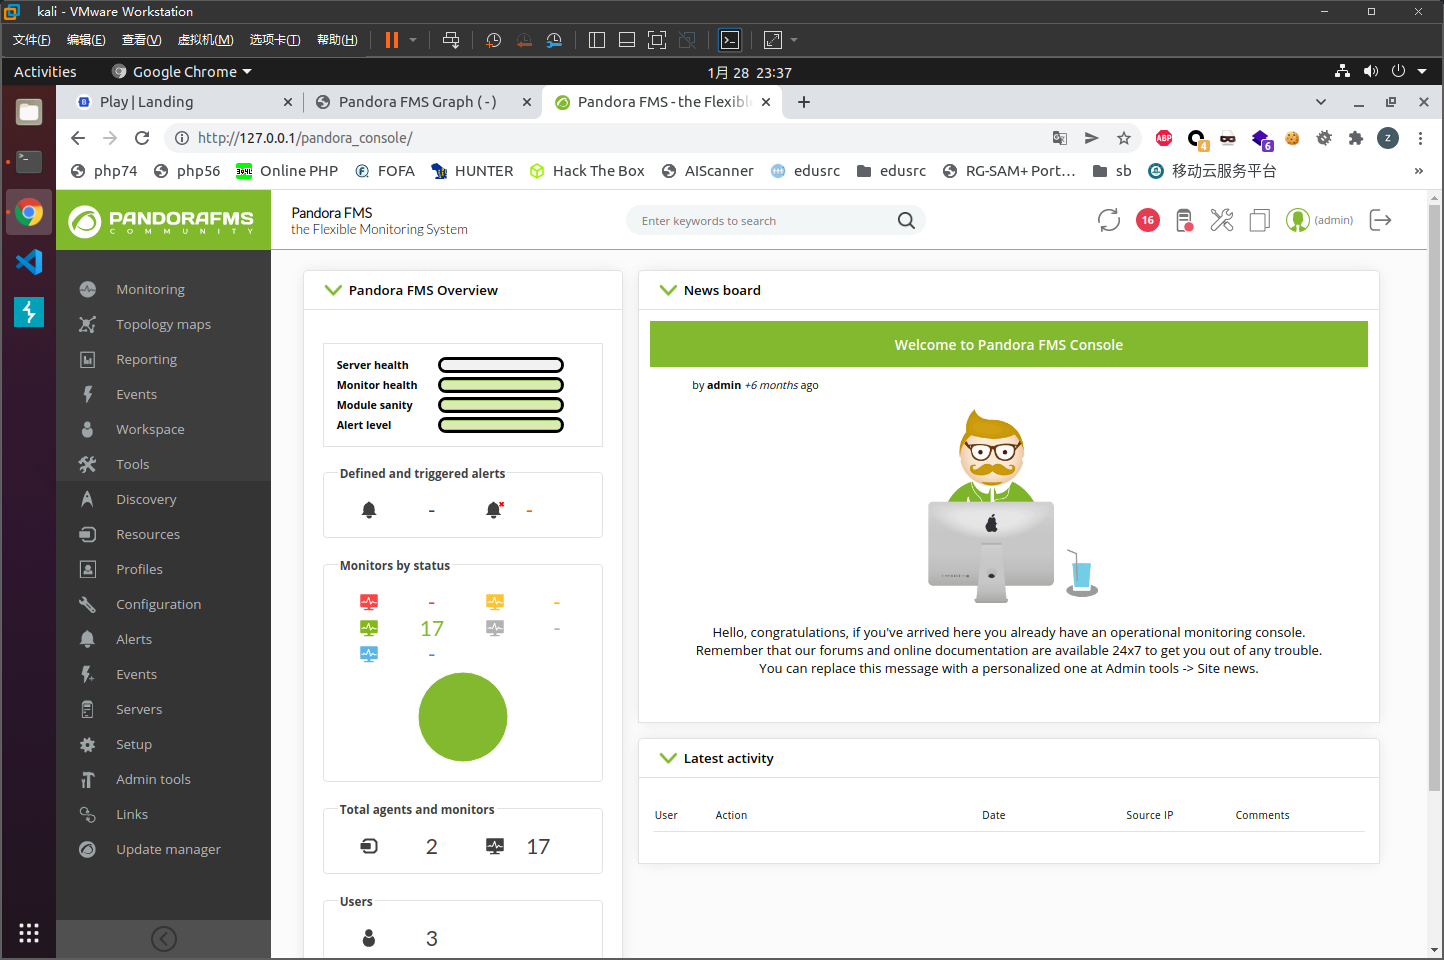Open the admin user avatar icon
This screenshot has width=1444, height=960.
pos(1298,220)
